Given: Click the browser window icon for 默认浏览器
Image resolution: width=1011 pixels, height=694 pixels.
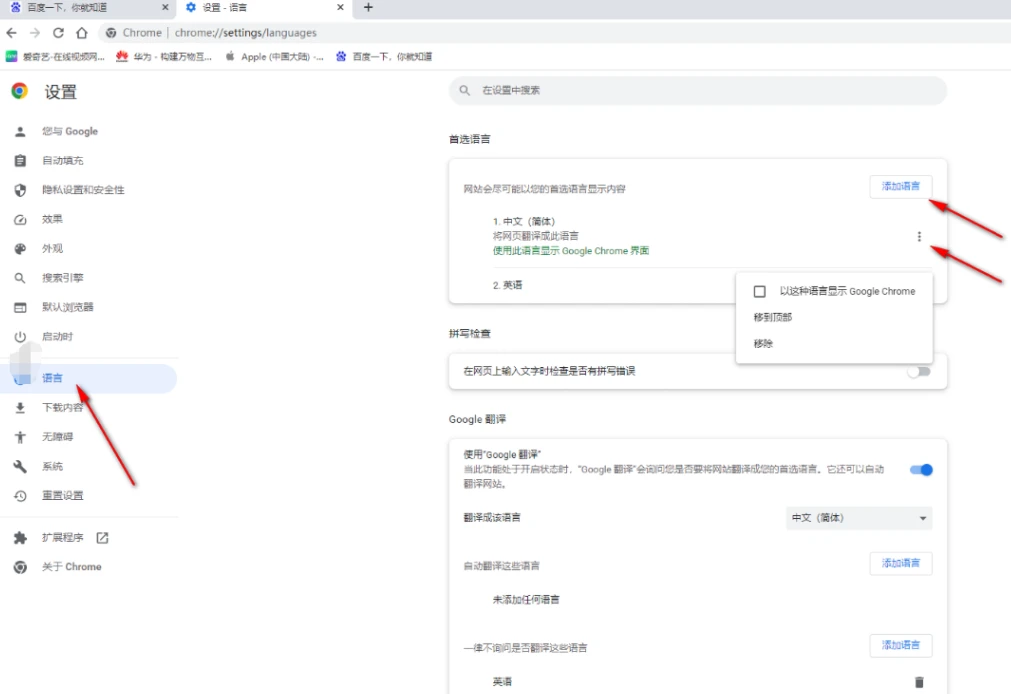Looking at the screenshot, I should pos(20,308).
